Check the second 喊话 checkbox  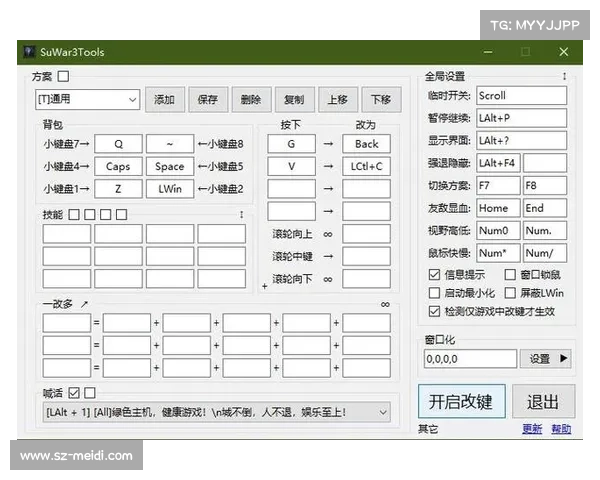click(x=90, y=393)
